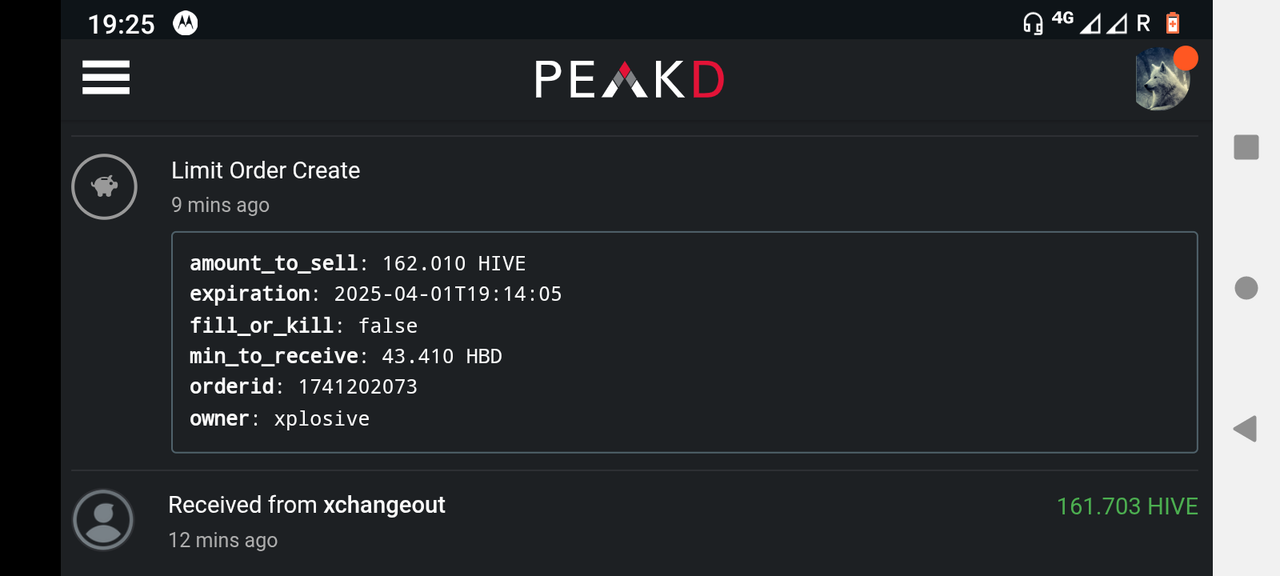The height and width of the screenshot is (576, 1280).
Task: Tap the amount_to_sell 162.010 HIVE line
Action: coord(358,263)
